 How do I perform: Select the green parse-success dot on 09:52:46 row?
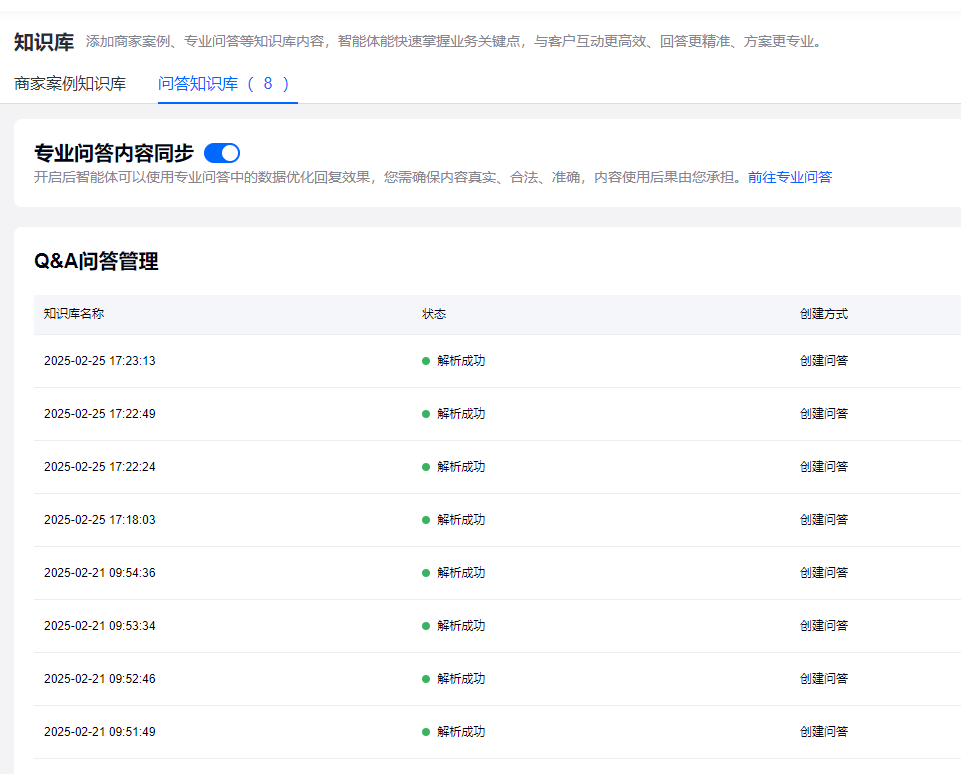pyautogui.click(x=427, y=678)
